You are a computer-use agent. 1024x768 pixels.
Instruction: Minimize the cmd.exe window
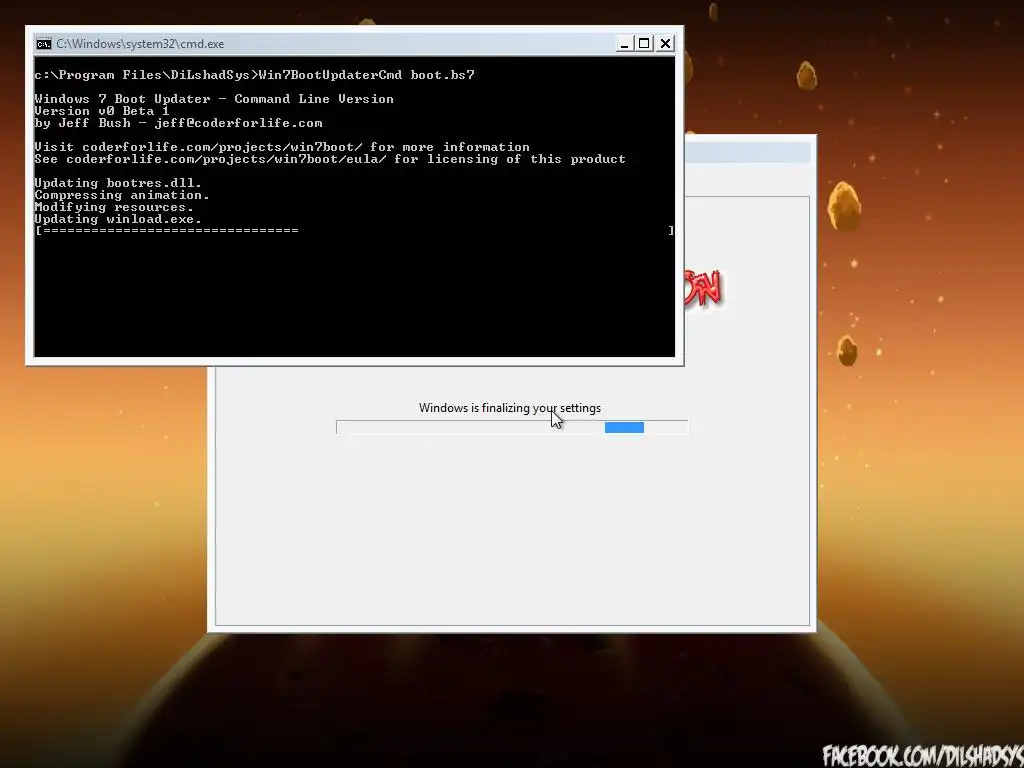pyautogui.click(x=624, y=44)
